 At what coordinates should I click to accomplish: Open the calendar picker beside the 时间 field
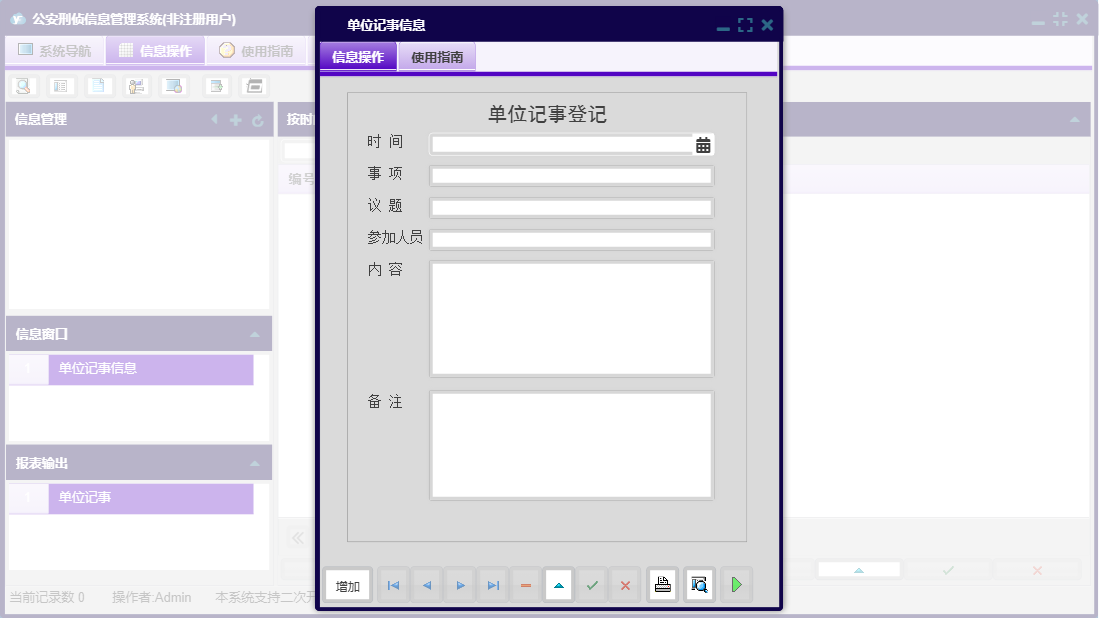702,144
